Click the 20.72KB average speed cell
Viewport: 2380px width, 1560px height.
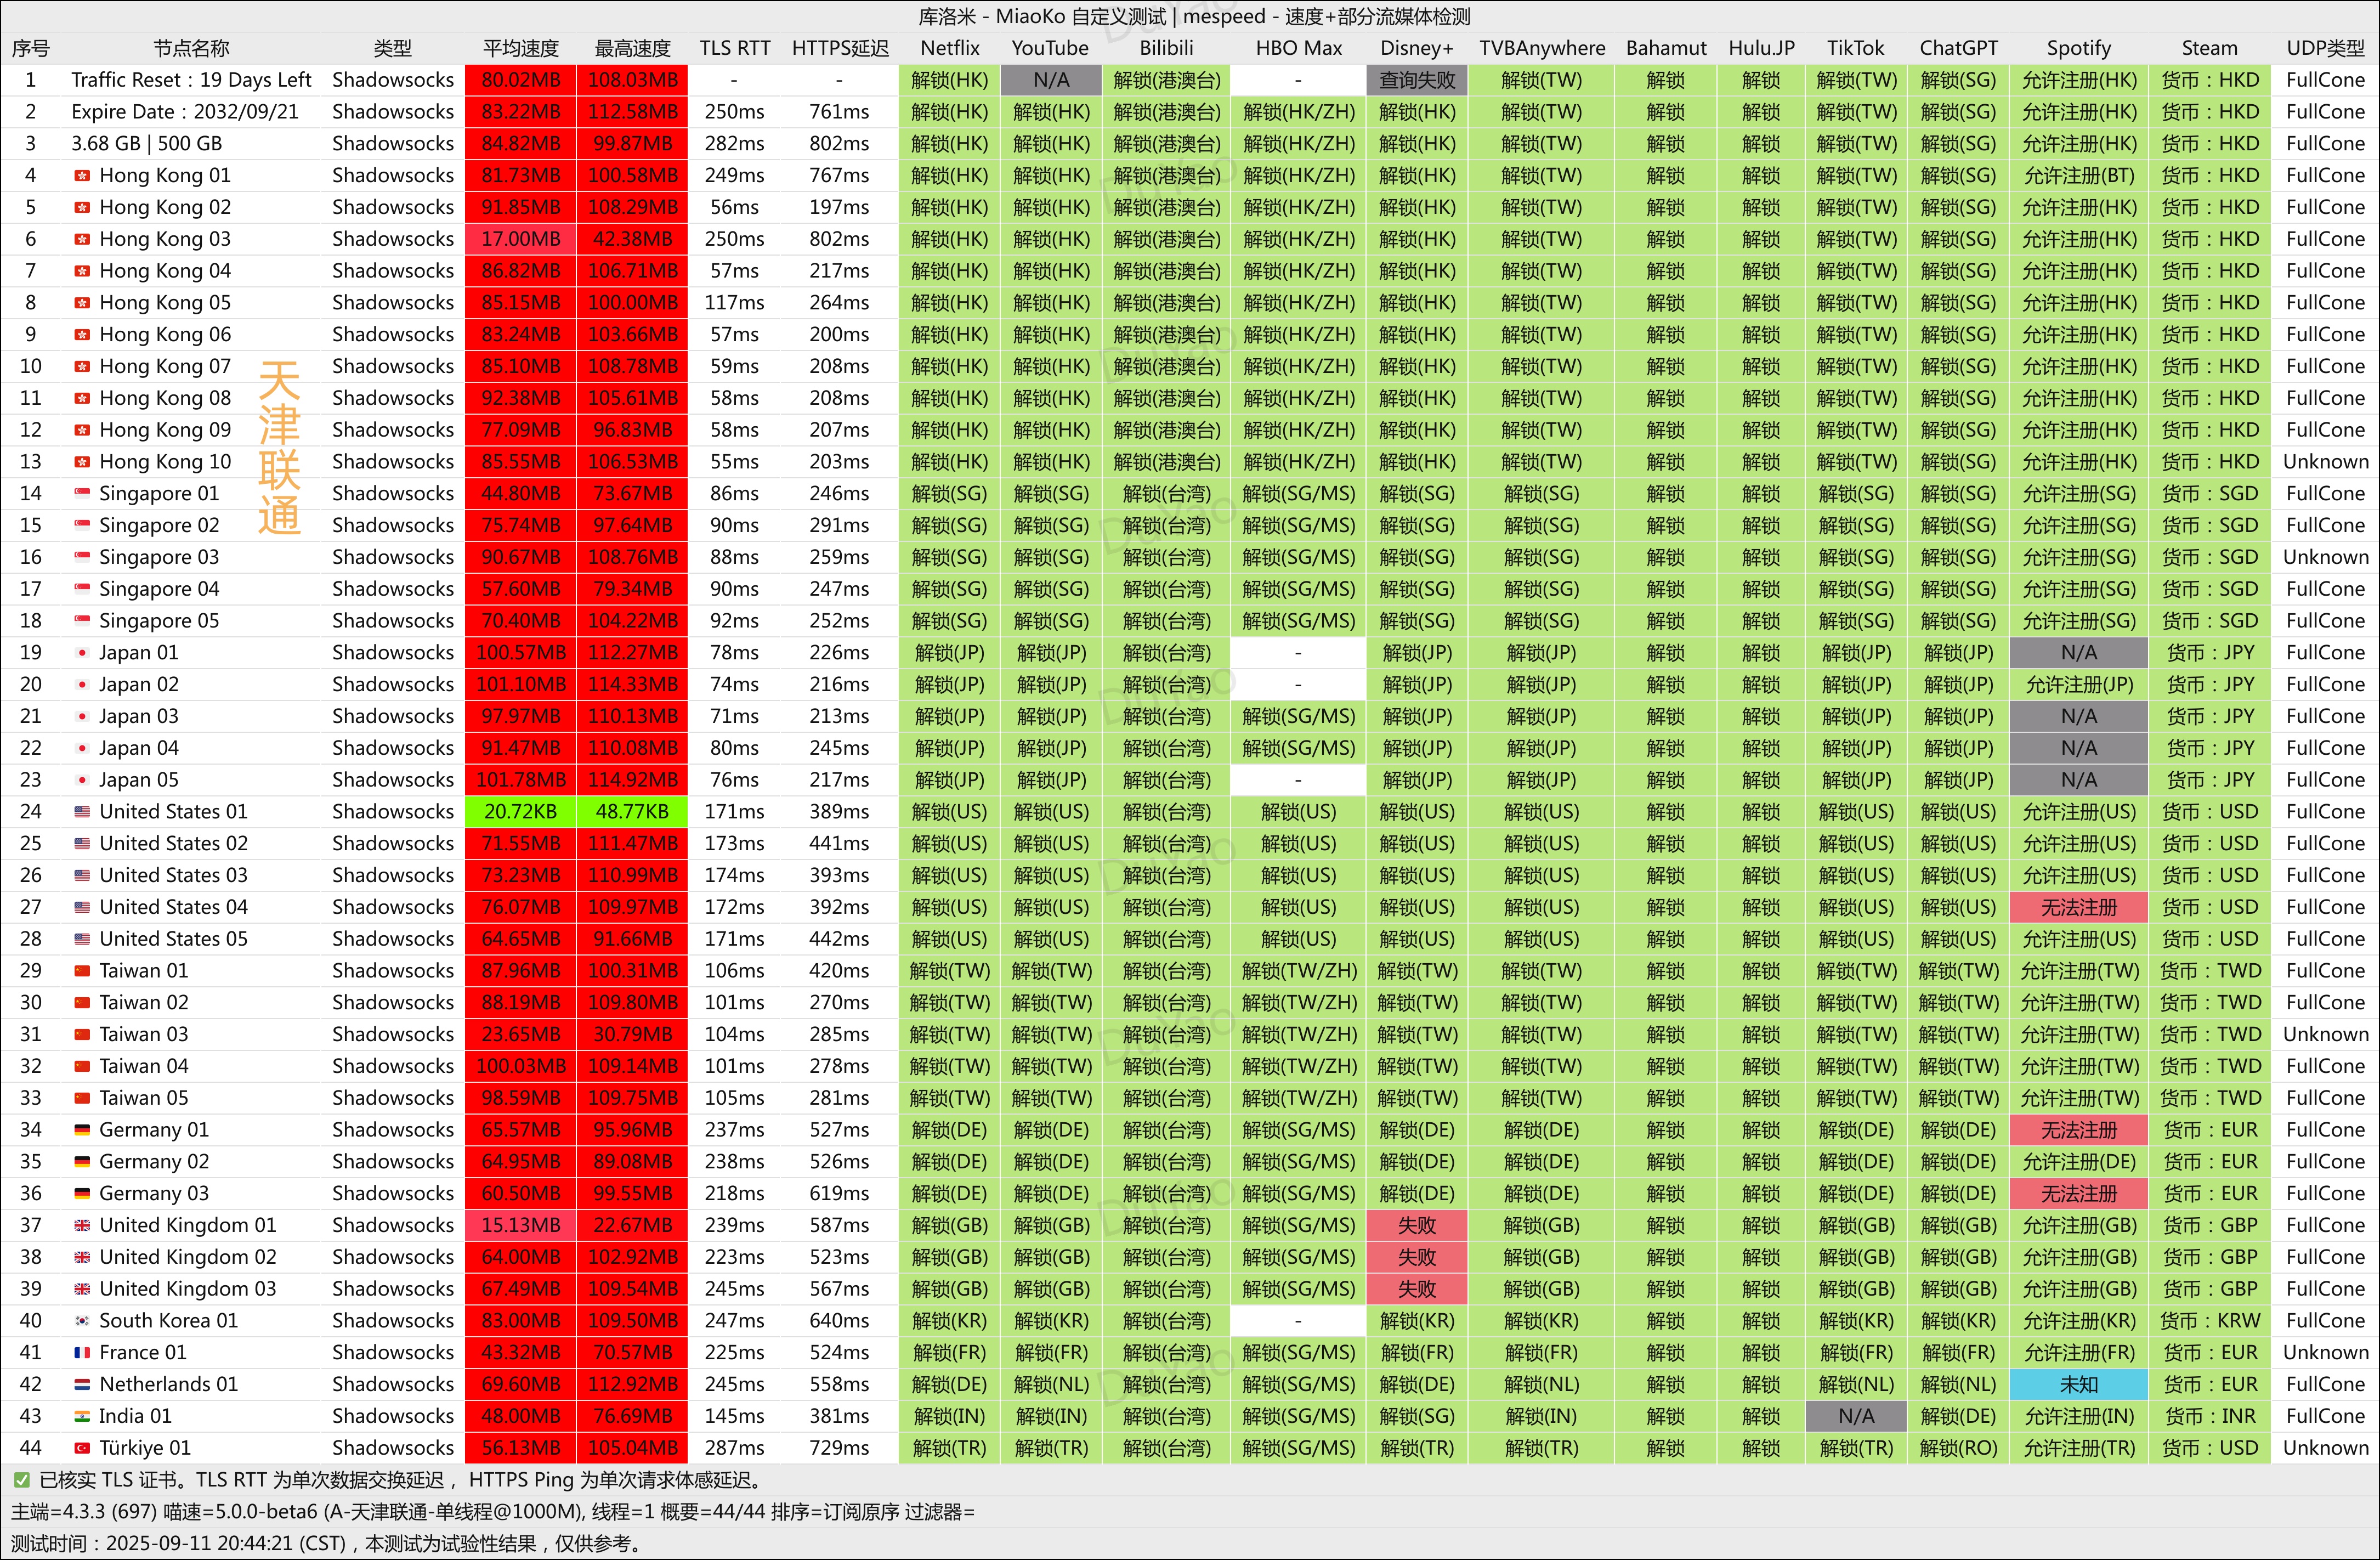tap(520, 812)
